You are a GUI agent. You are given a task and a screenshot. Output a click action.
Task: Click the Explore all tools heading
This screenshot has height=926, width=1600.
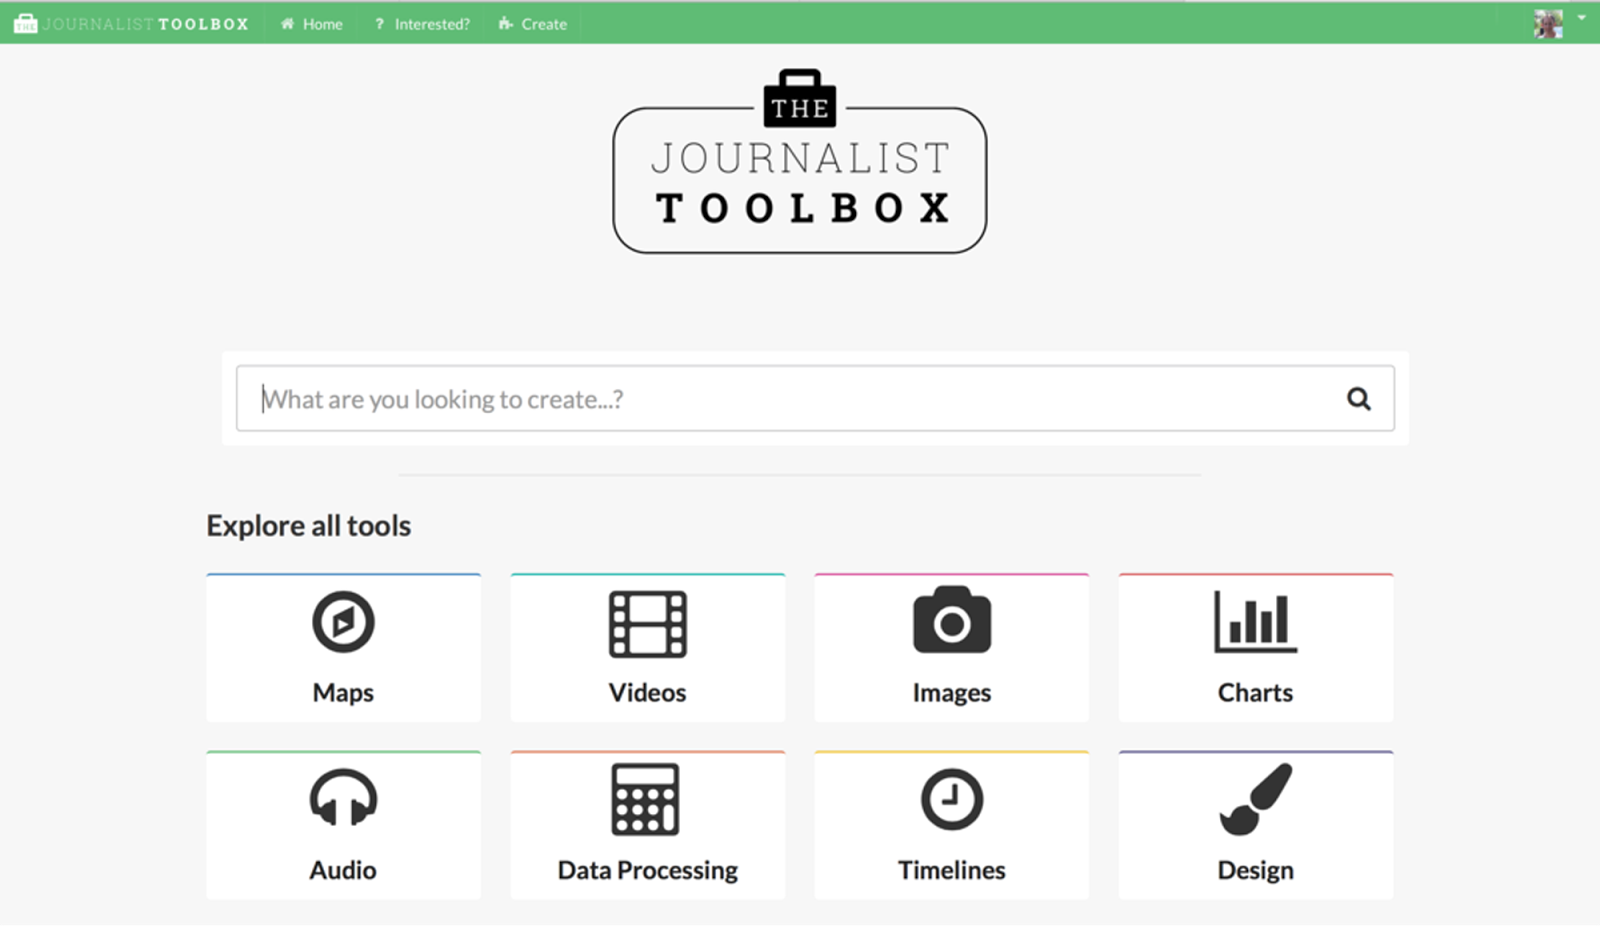point(307,525)
